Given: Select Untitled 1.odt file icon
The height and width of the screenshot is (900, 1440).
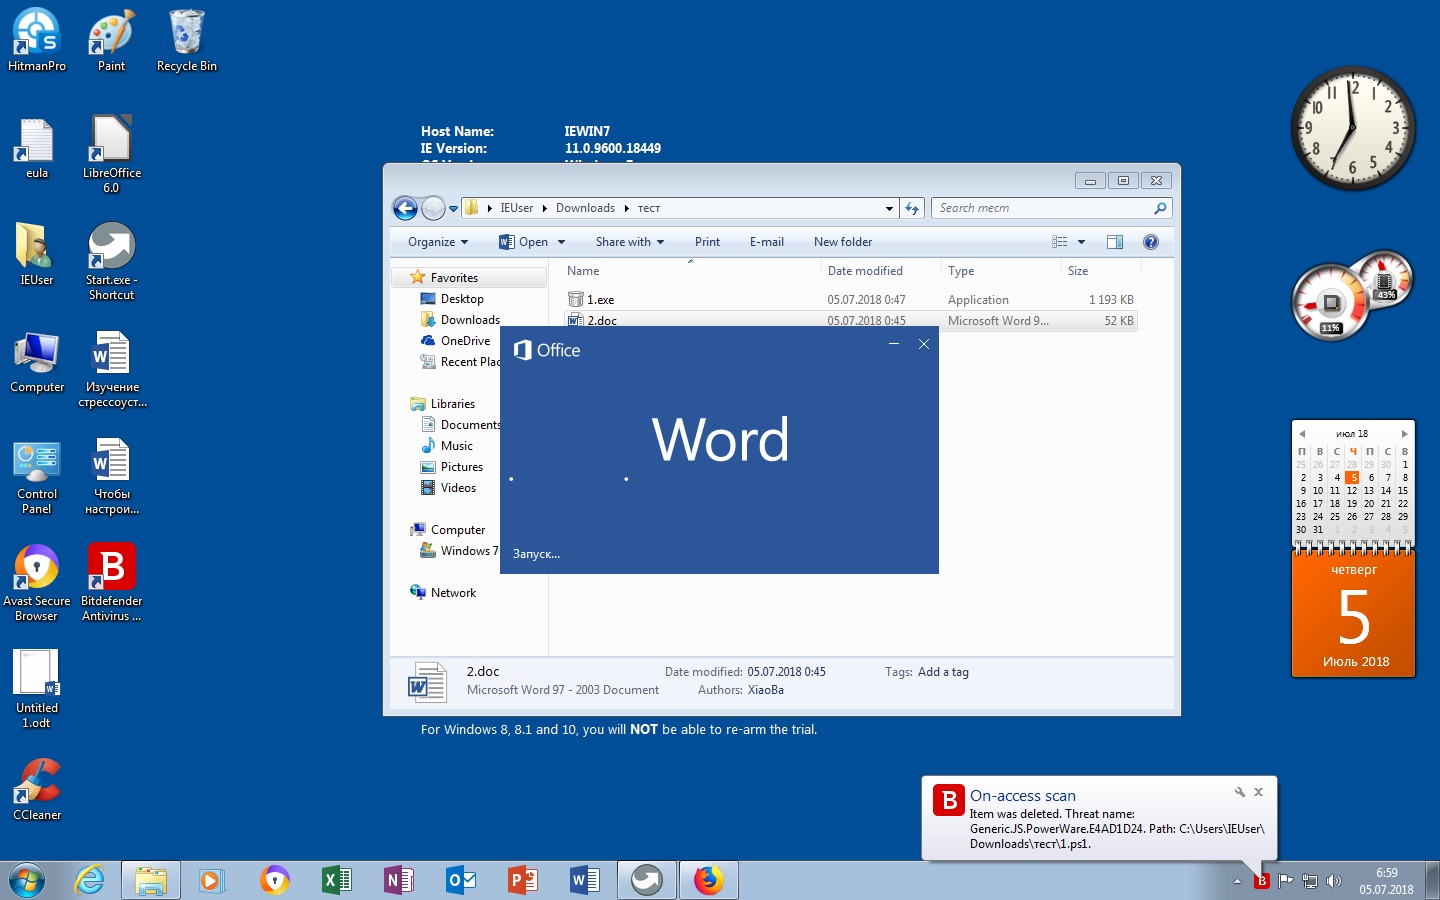Looking at the screenshot, I should (37, 689).
